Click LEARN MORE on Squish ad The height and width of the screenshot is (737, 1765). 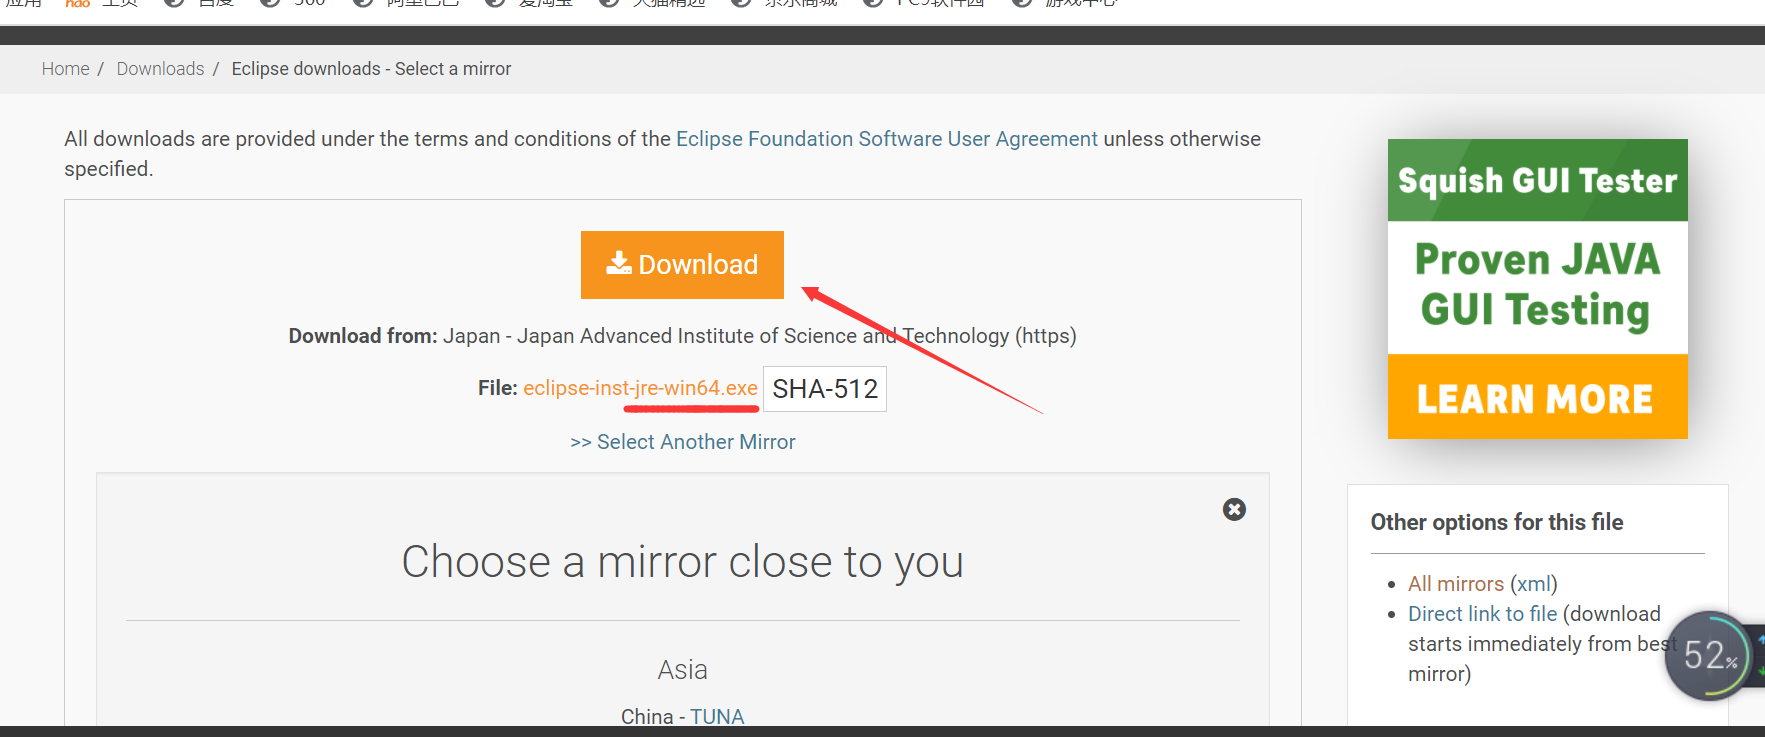click(1537, 397)
